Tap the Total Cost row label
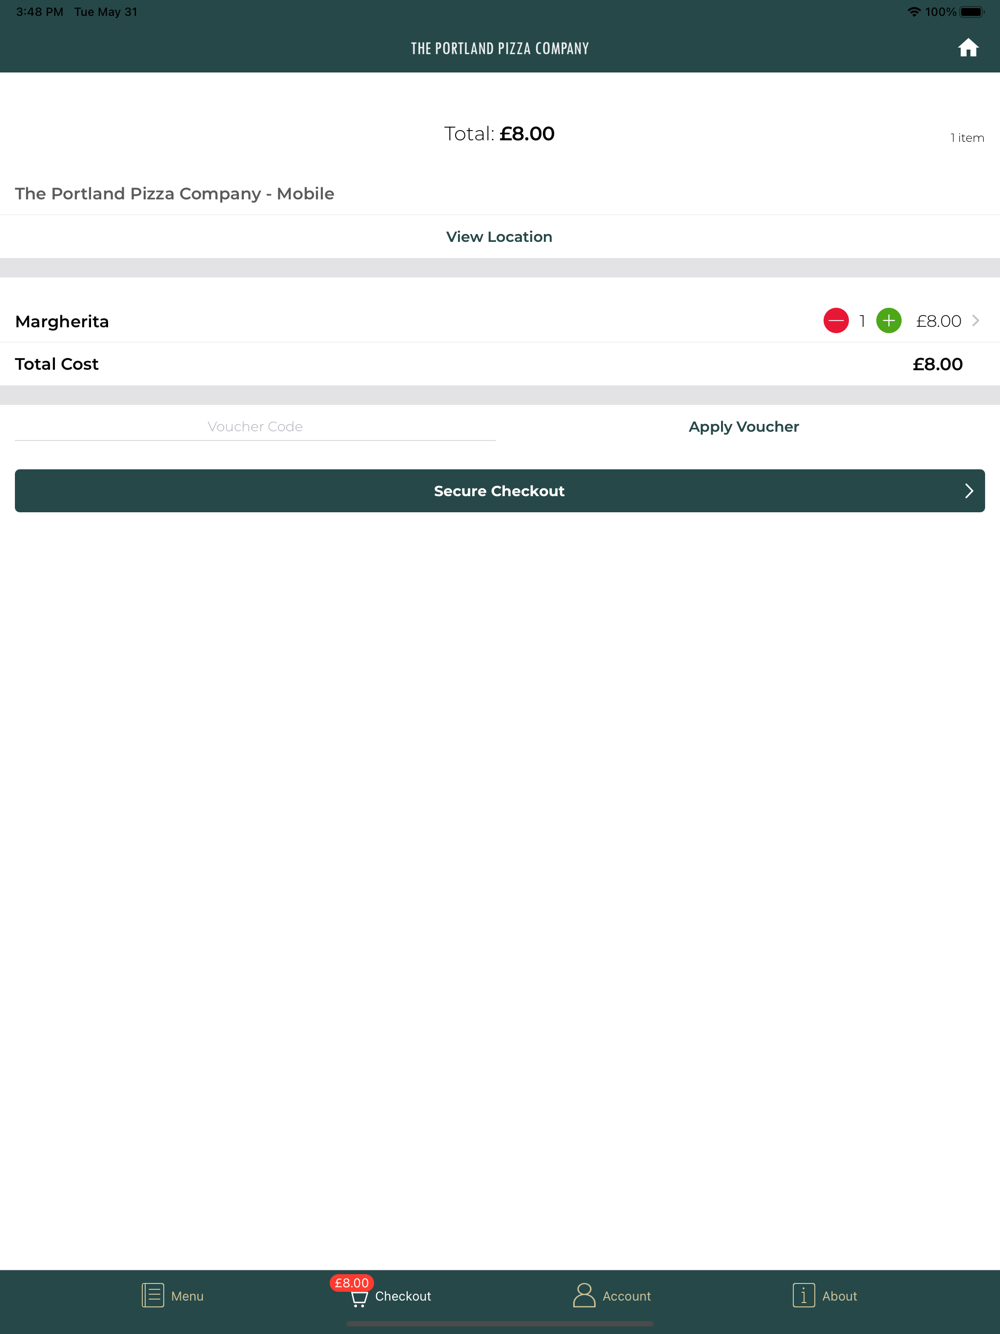 click(57, 364)
